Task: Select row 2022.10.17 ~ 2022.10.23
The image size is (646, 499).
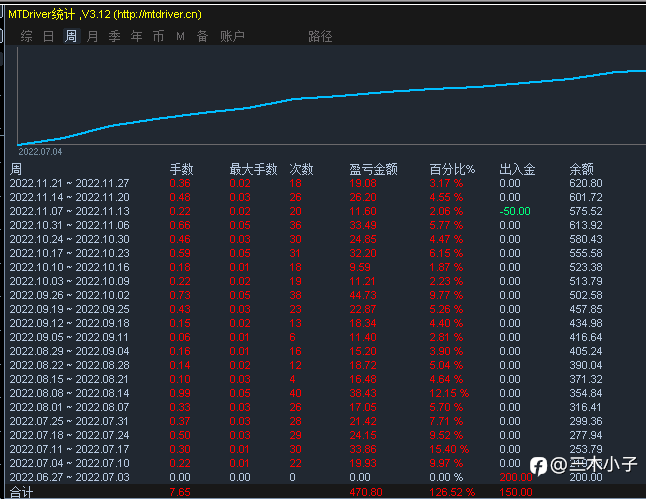Action: point(306,253)
